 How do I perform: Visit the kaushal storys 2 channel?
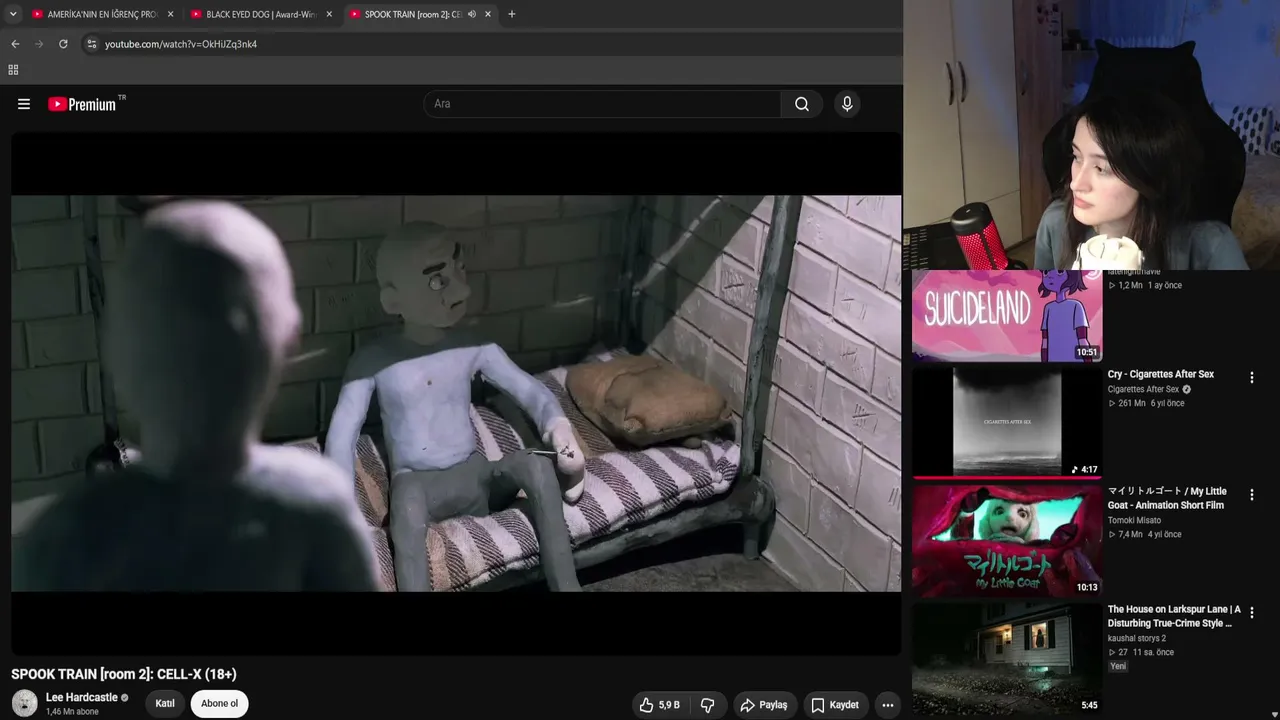click(x=1137, y=638)
